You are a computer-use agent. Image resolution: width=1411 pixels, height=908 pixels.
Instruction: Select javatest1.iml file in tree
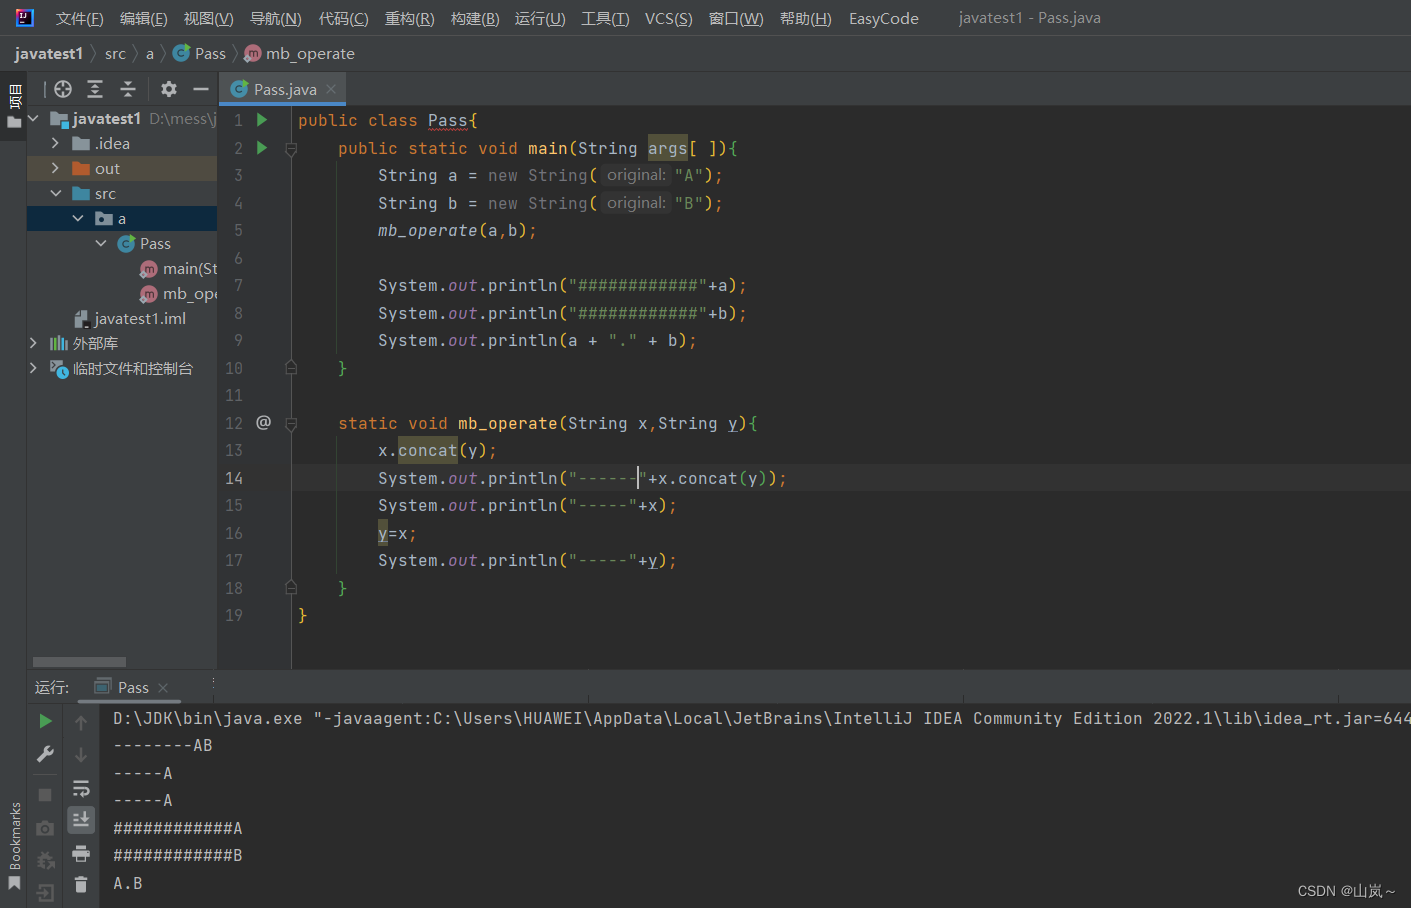[130, 319]
